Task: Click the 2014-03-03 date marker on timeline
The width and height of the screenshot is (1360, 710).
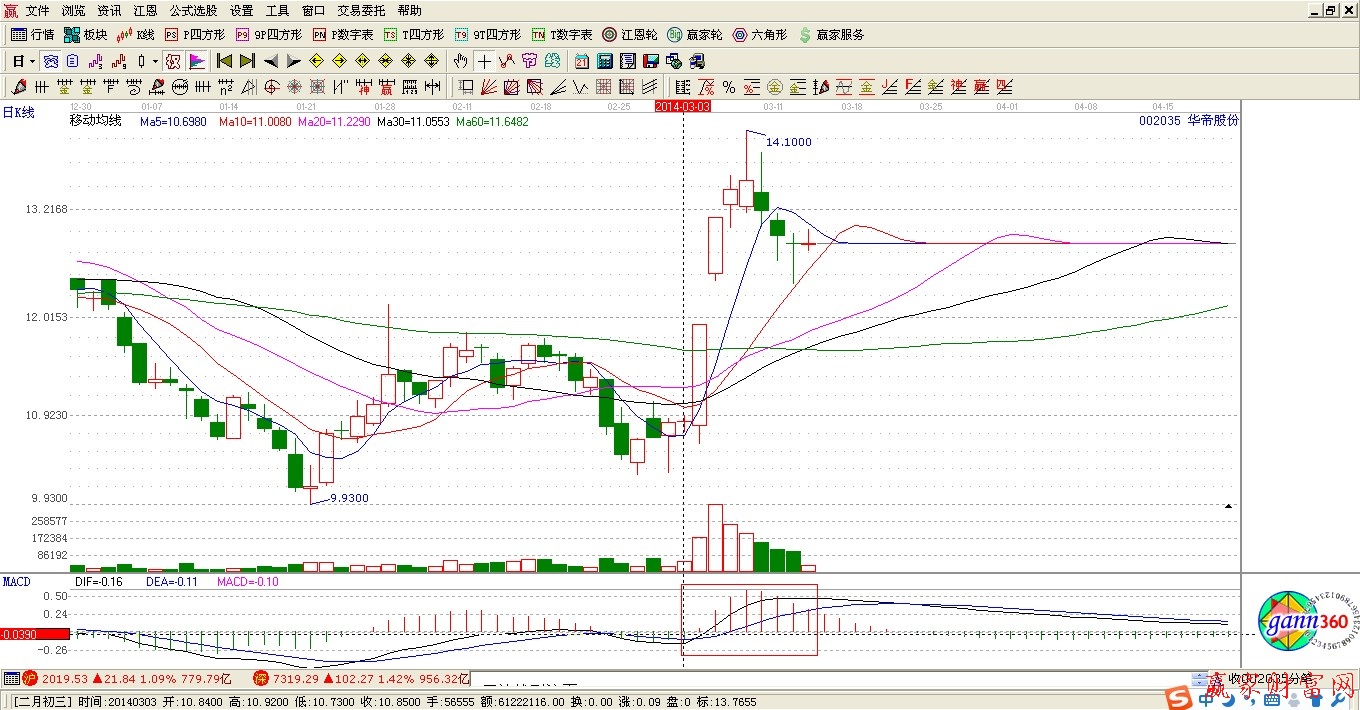Action: click(x=682, y=105)
